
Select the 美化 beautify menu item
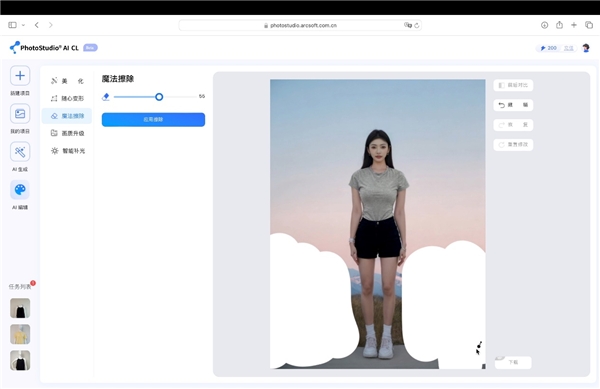(67, 81)
